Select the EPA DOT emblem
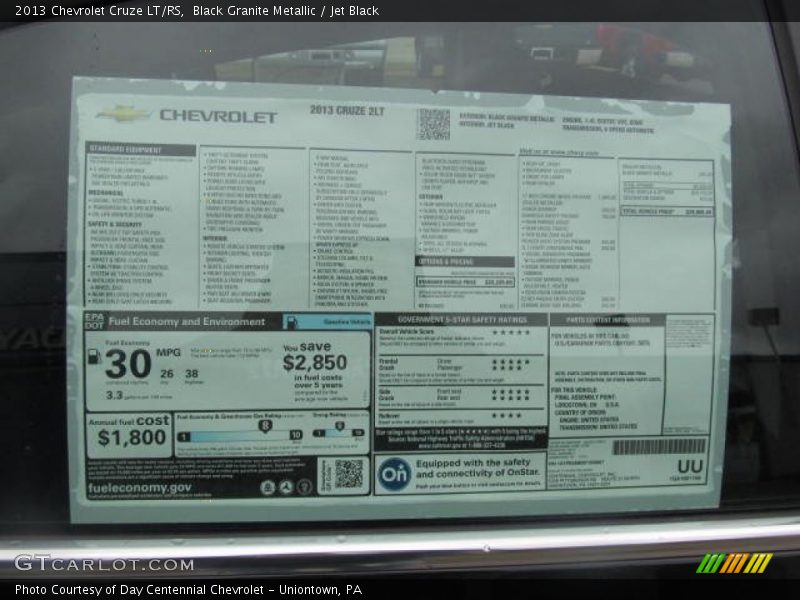Image resolution: width=800 pixels, height=600 pixels. (92, 320)
